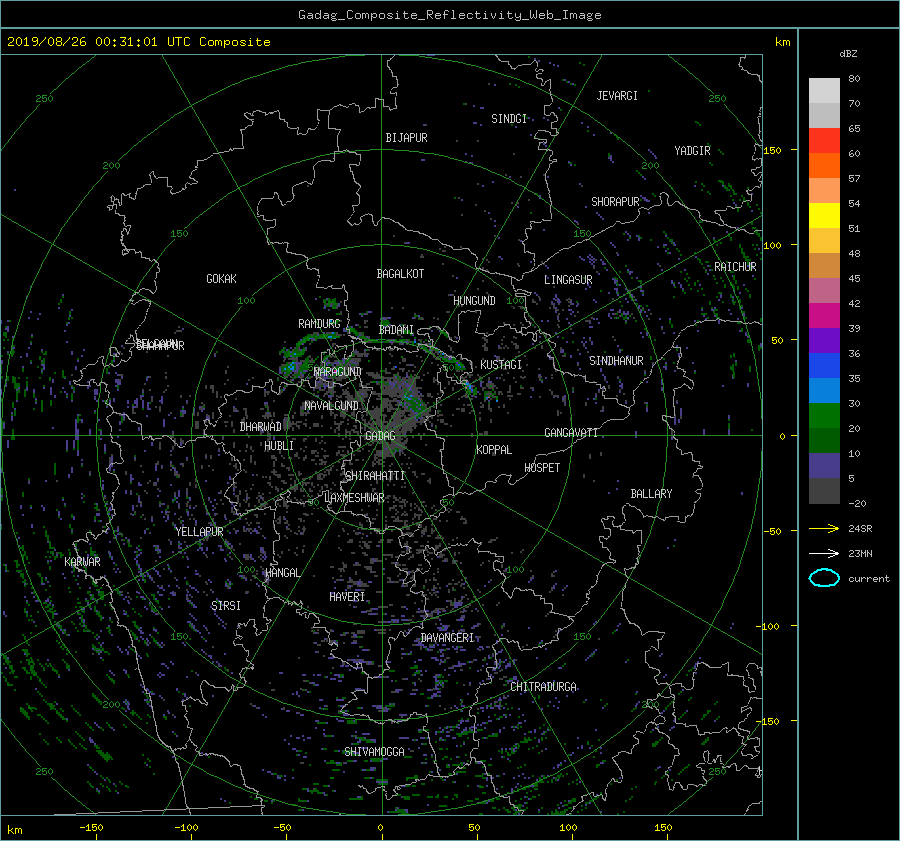The width and height of the screenshot is (900, 841).
Task: Click the yellow 24SR arrow symbol
Action: (x=824, y=528)
